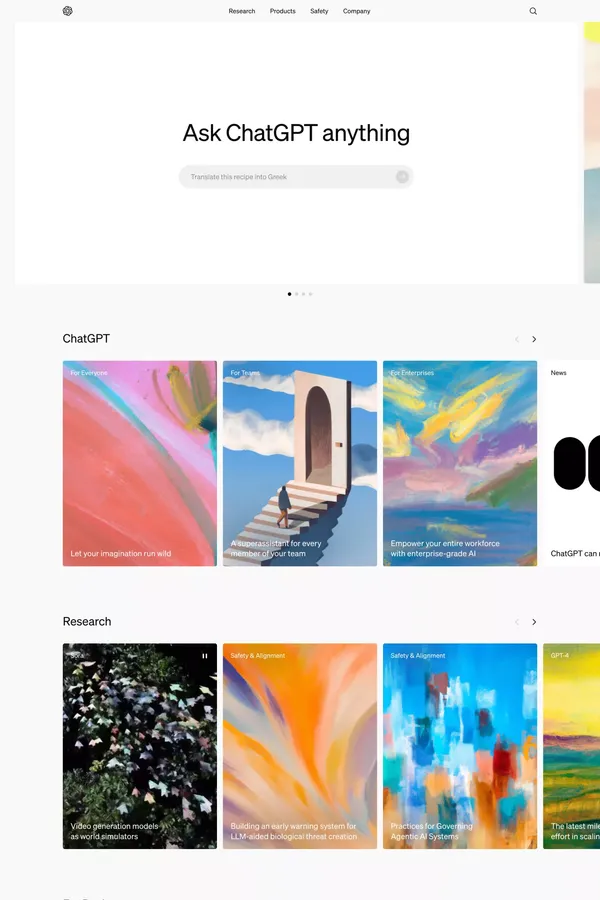Go back in ChatGPT carousel with left arrow
Viewport: 600px width, 900px height.
(517, 339)
